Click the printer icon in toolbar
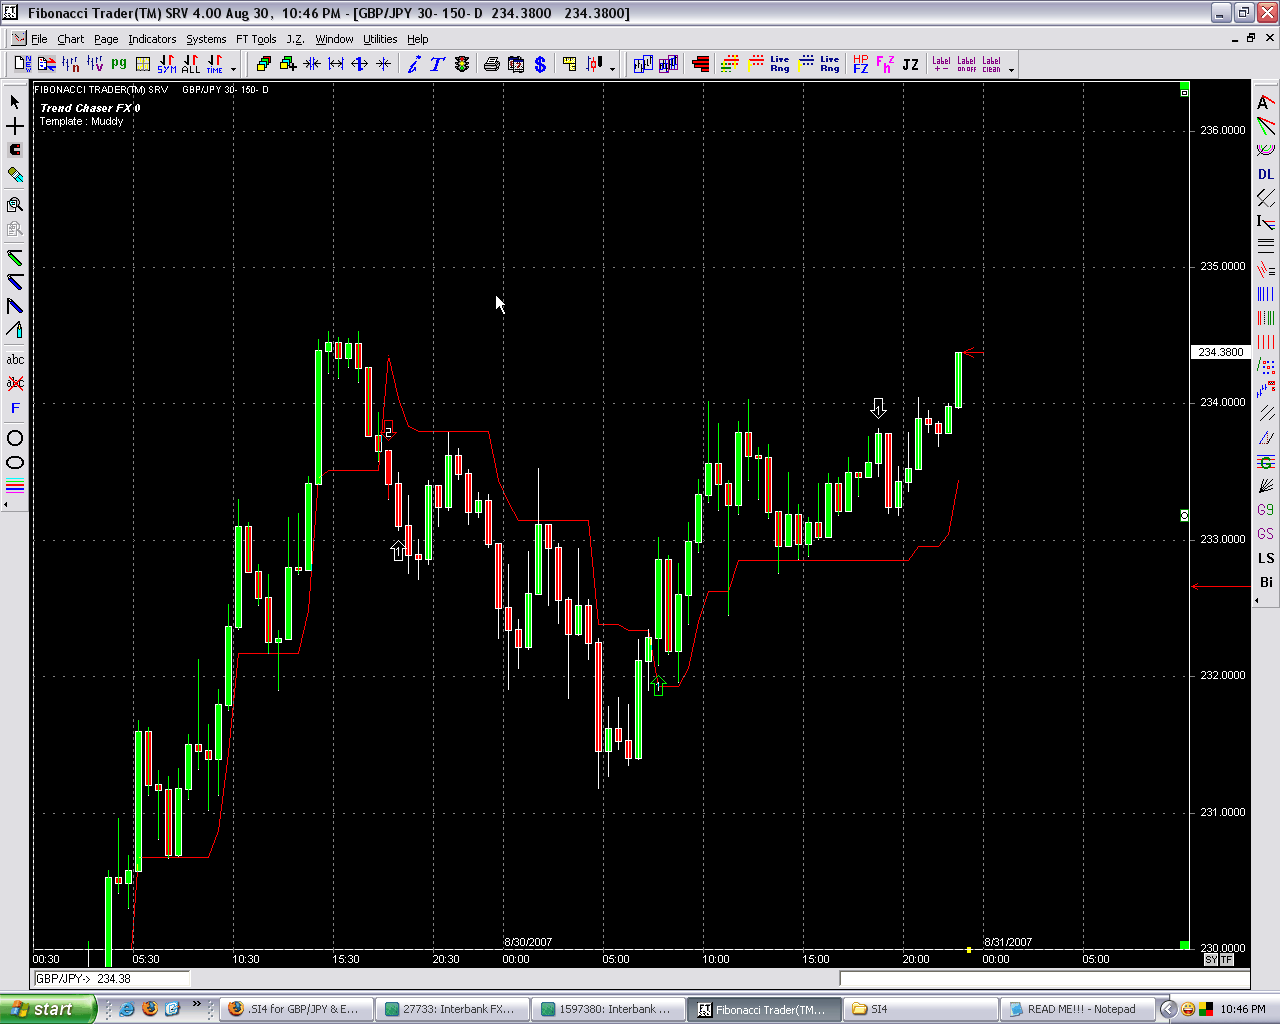The height and width of the screenshot is (1024, 1280). point(492,64)
